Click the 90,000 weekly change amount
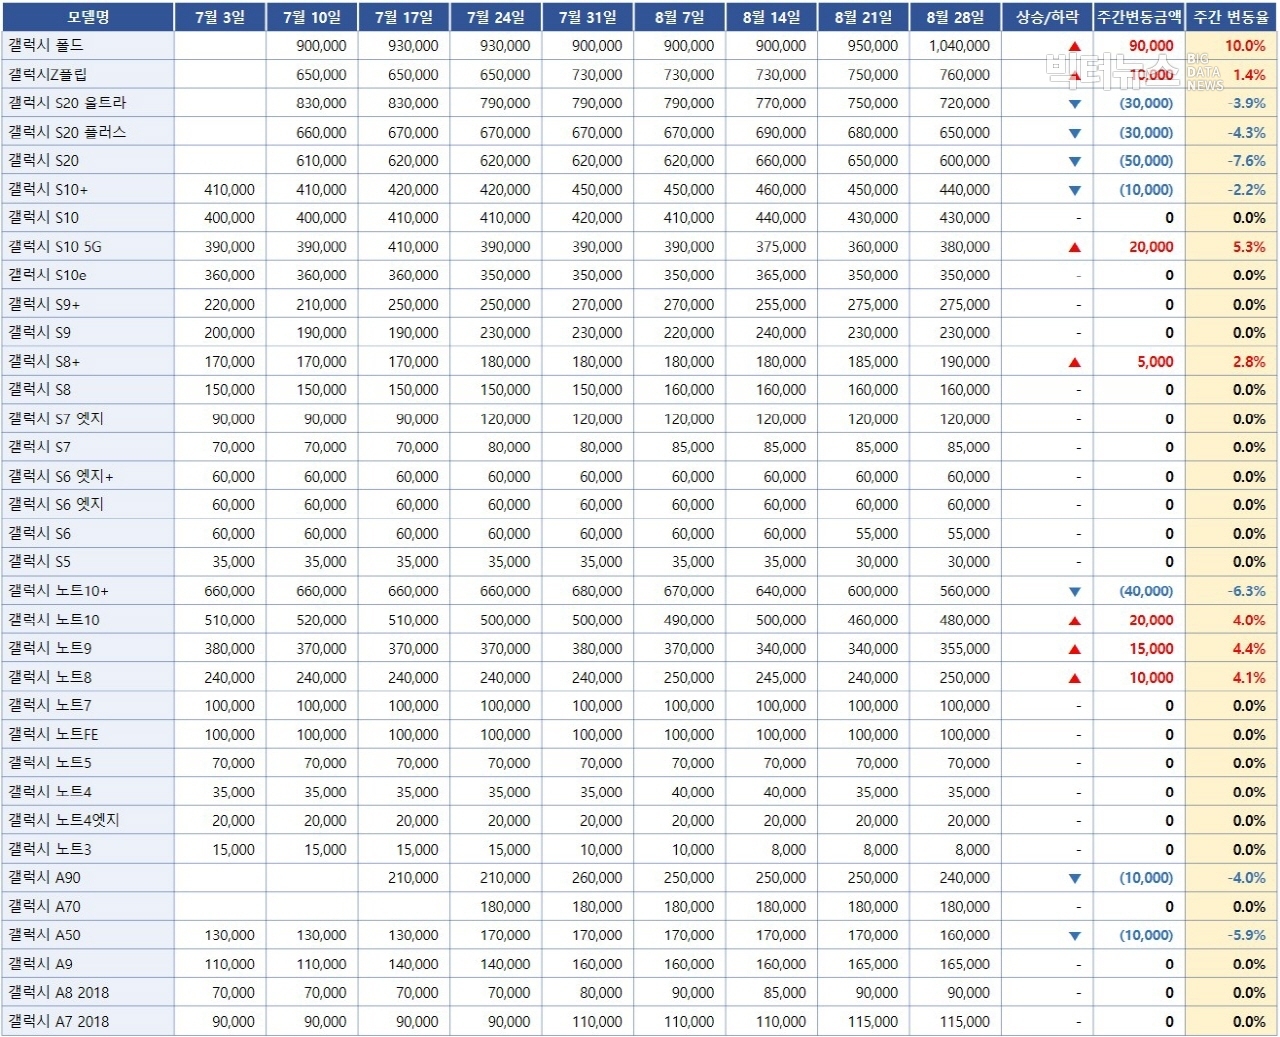Image resolution: width=1280 pixels, height=1037 pixels. tap(1151, 46)
